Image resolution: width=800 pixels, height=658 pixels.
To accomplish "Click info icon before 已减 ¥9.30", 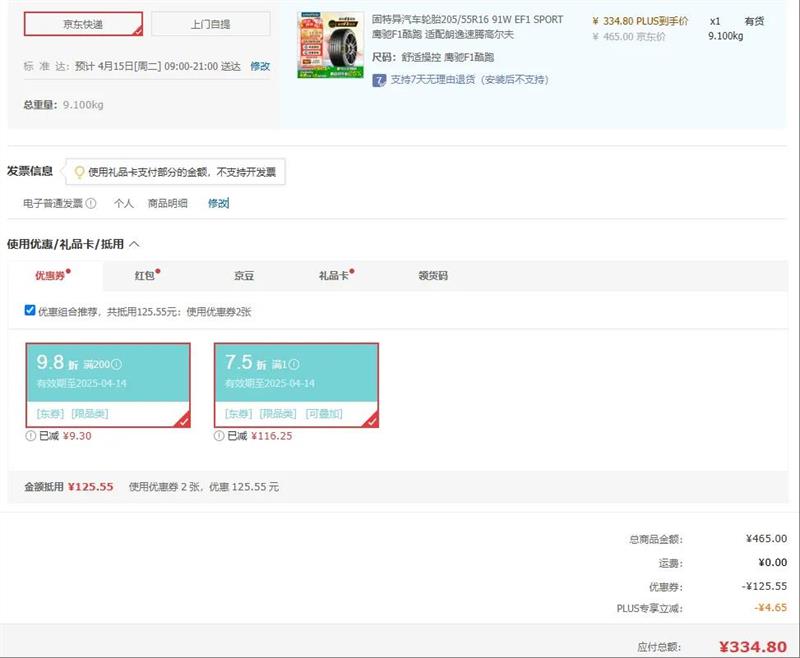I will 30,435.
